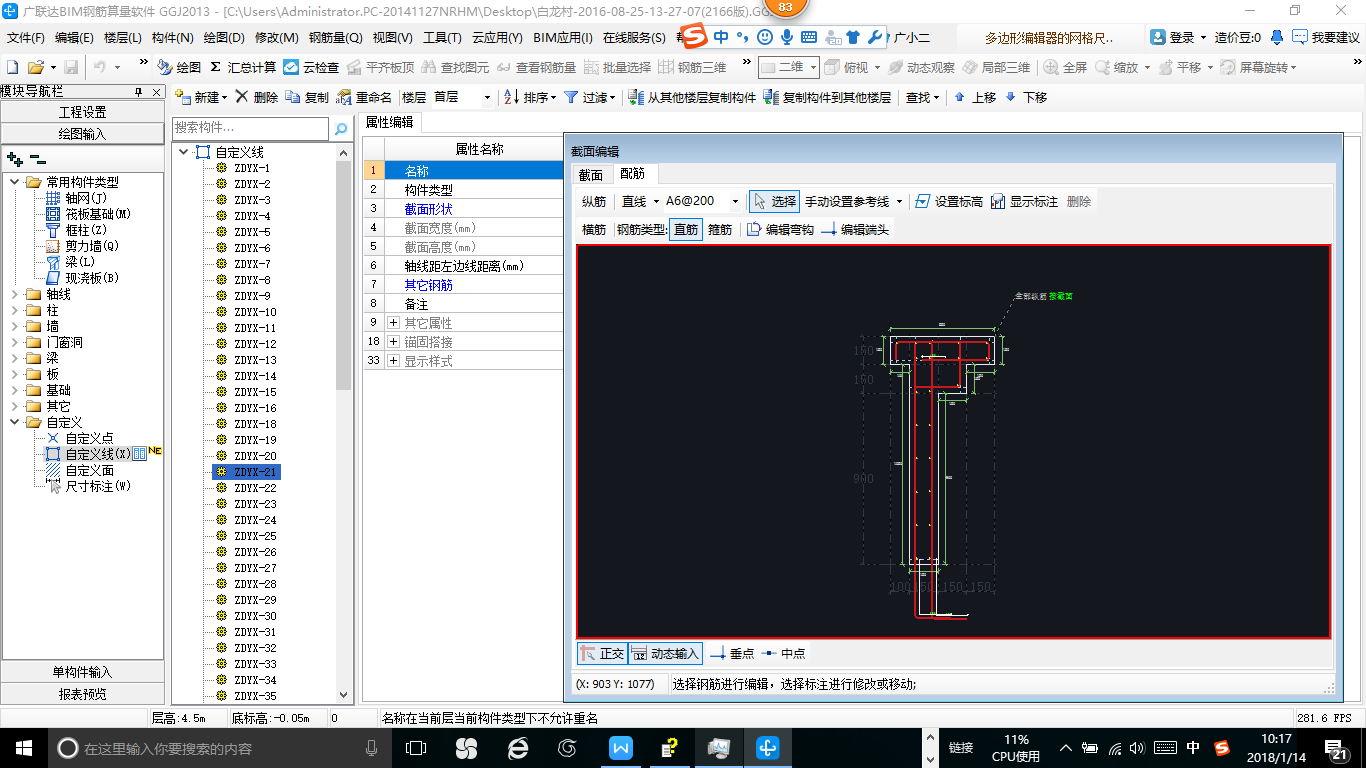
Task: Click 编辑弯钩 tool
Action: click(x=780, y=229)
